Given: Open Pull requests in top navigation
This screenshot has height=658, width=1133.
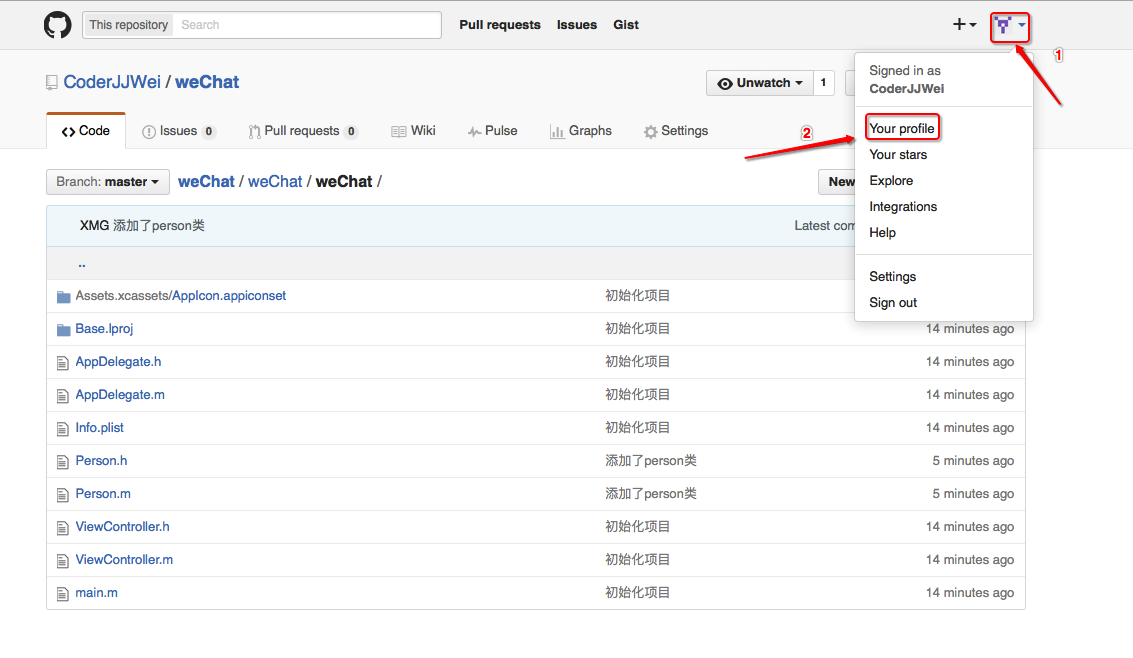Looking at the screenshot, I should point(500,25).
